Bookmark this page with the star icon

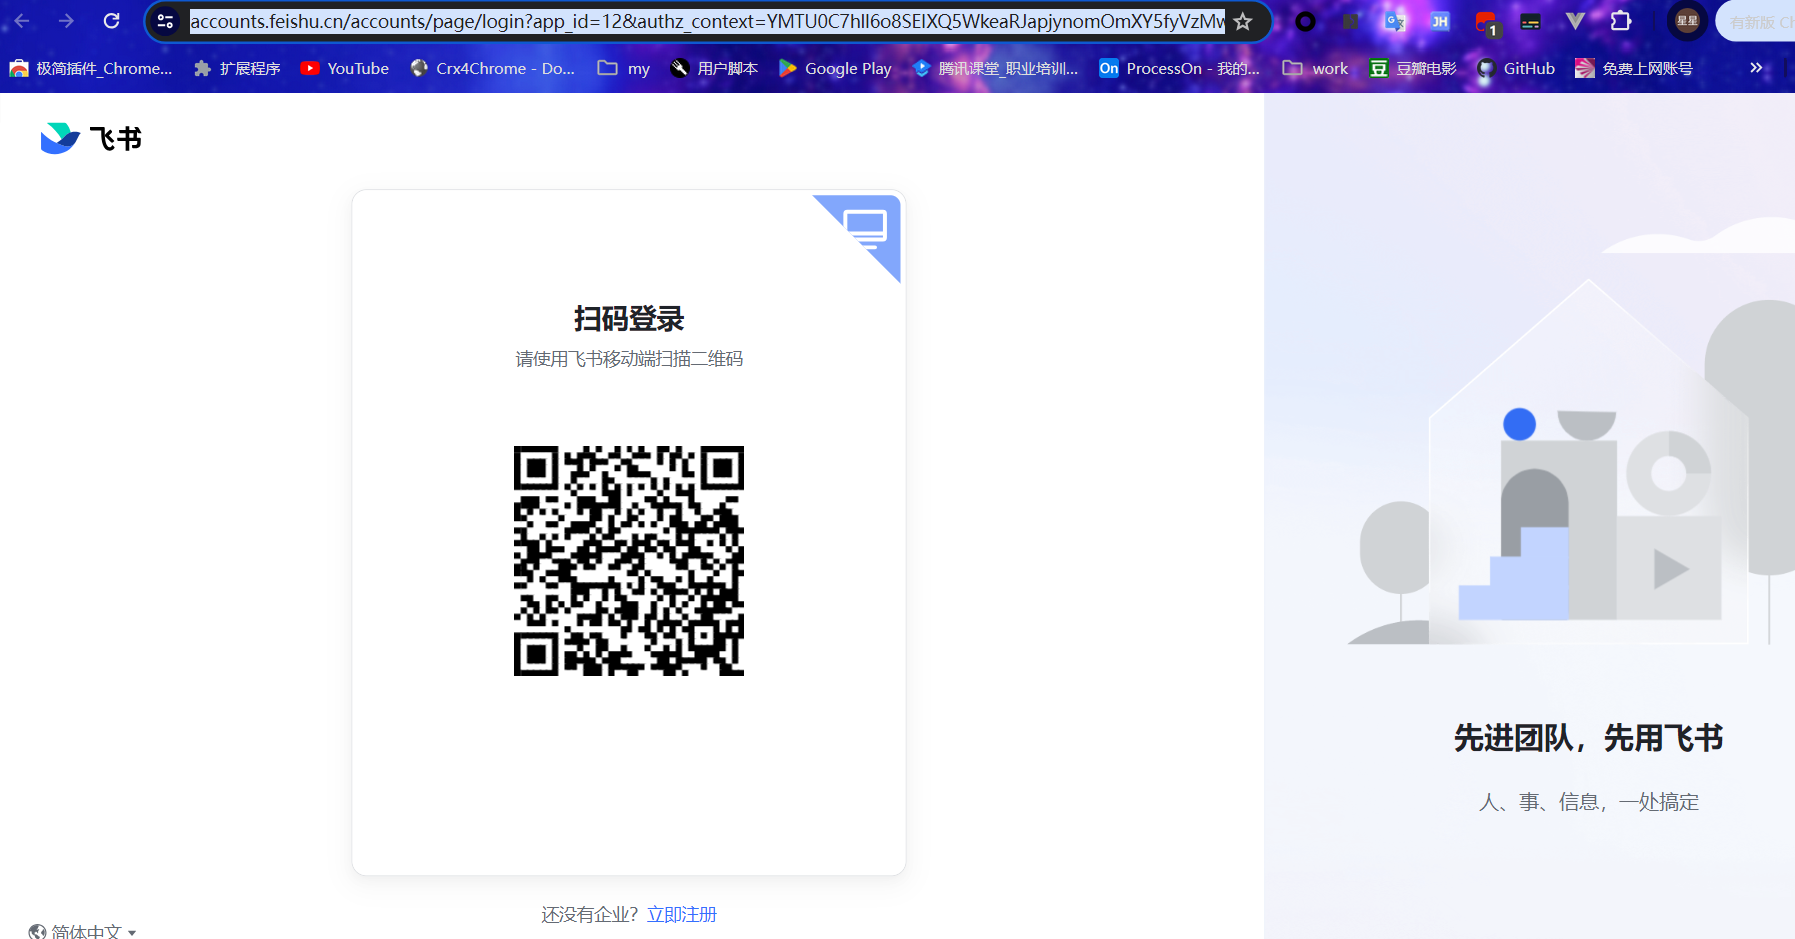click(1243, 21)
